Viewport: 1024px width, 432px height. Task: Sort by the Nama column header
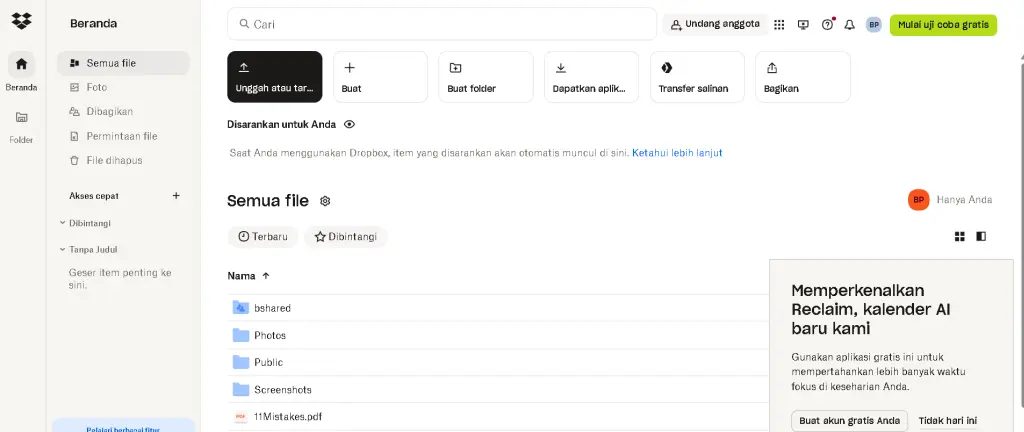(242, 276)
